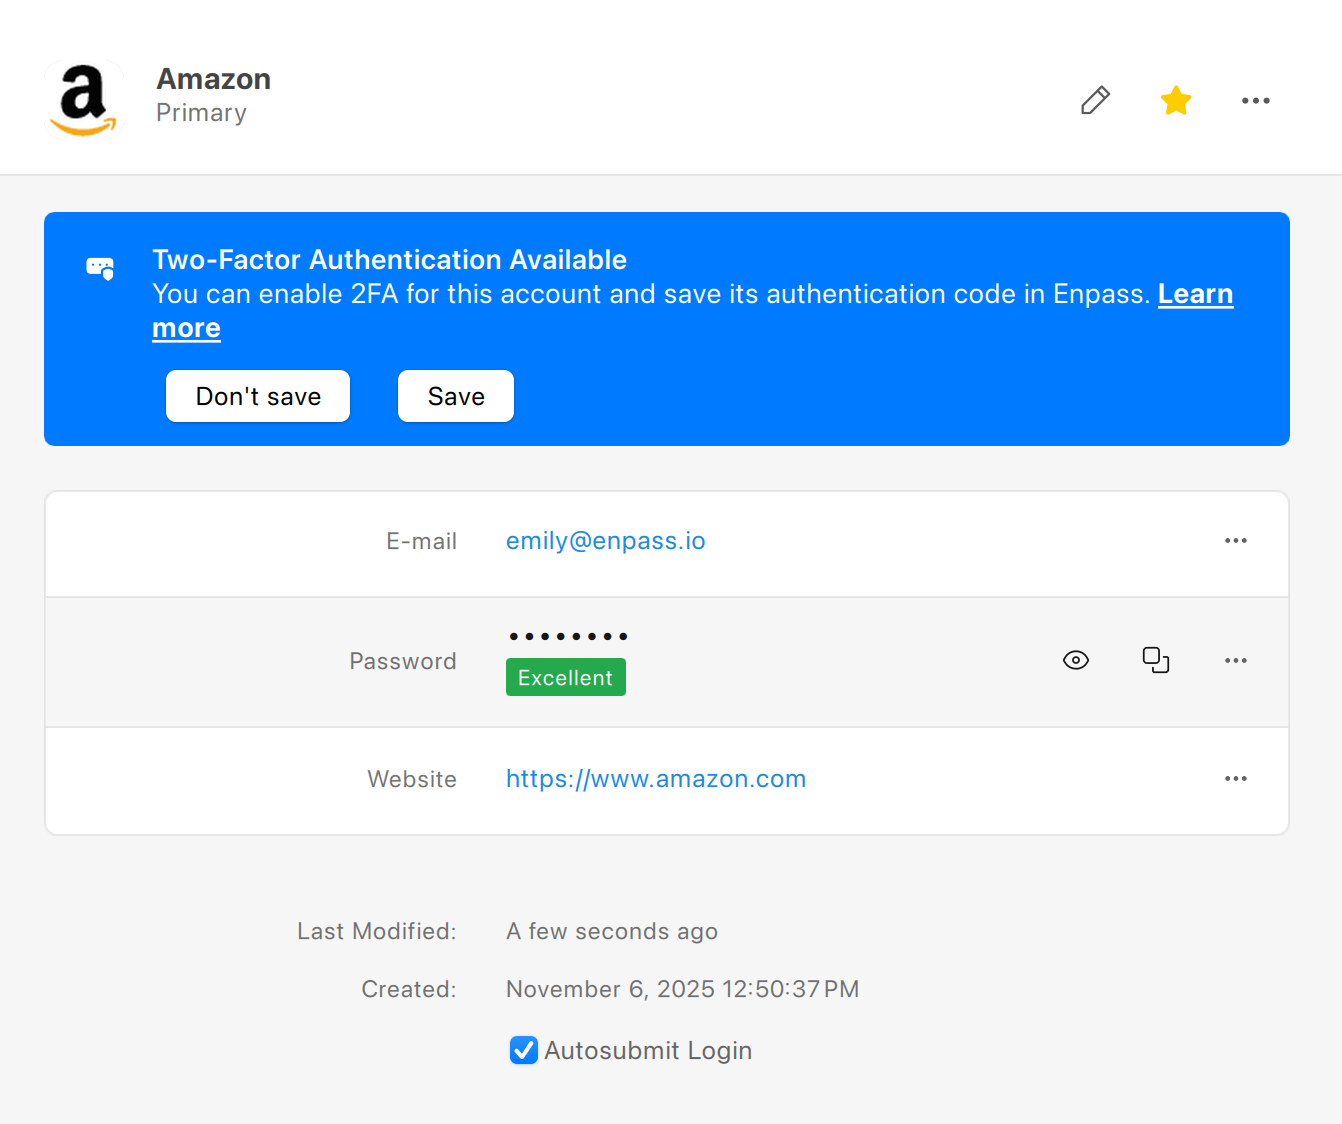Open more options for the Password field
The image size is (1342, 1124).
pyautogui.click(x=1236, y=660)
